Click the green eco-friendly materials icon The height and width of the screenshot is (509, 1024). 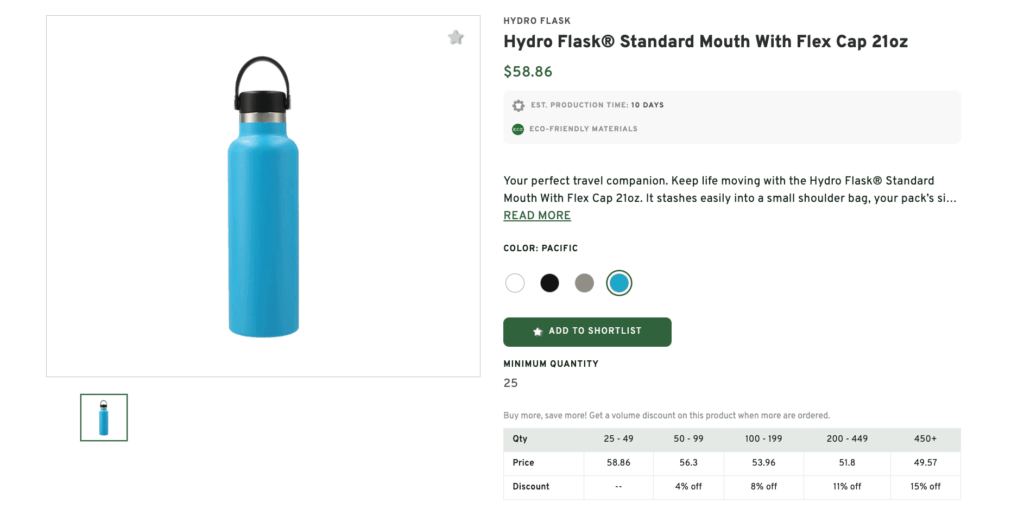[518, 129]
